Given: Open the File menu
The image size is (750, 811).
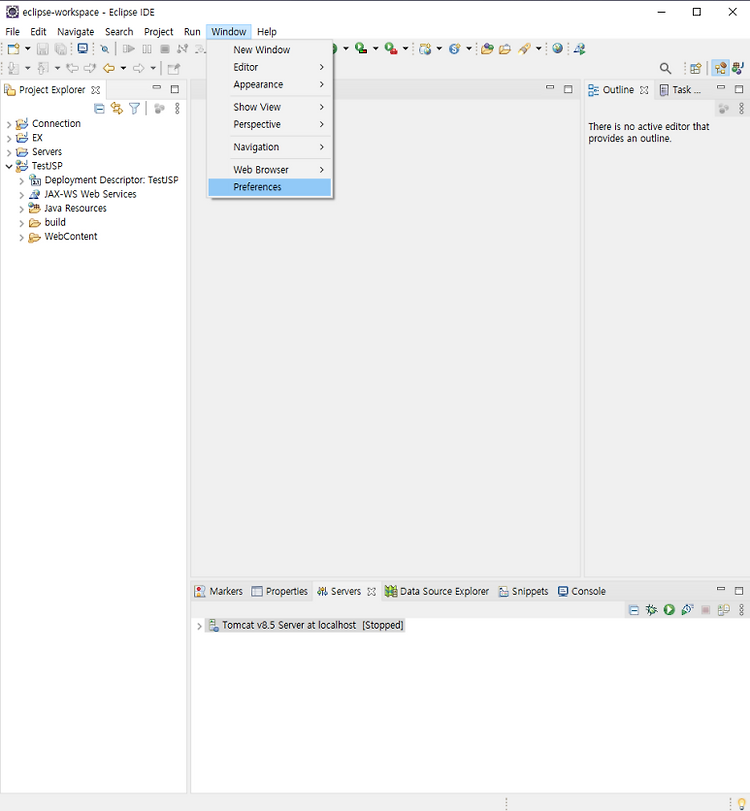Looking at the screenshot, I should coord(12,32).
